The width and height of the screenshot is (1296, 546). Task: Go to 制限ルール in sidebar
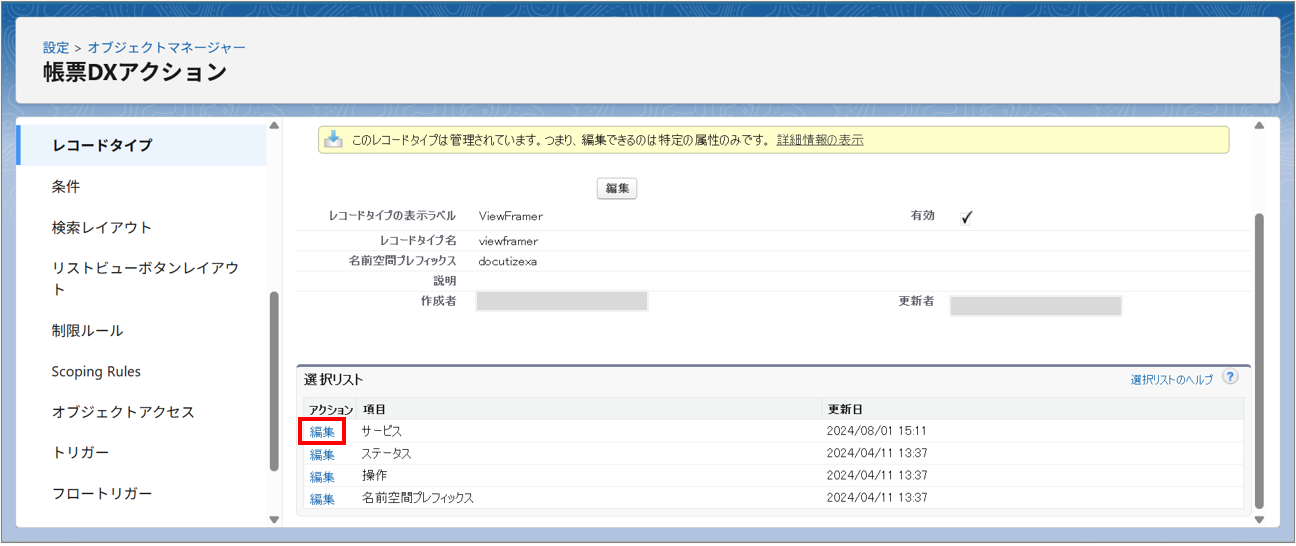pyautogui.click(x=88, y=331)
